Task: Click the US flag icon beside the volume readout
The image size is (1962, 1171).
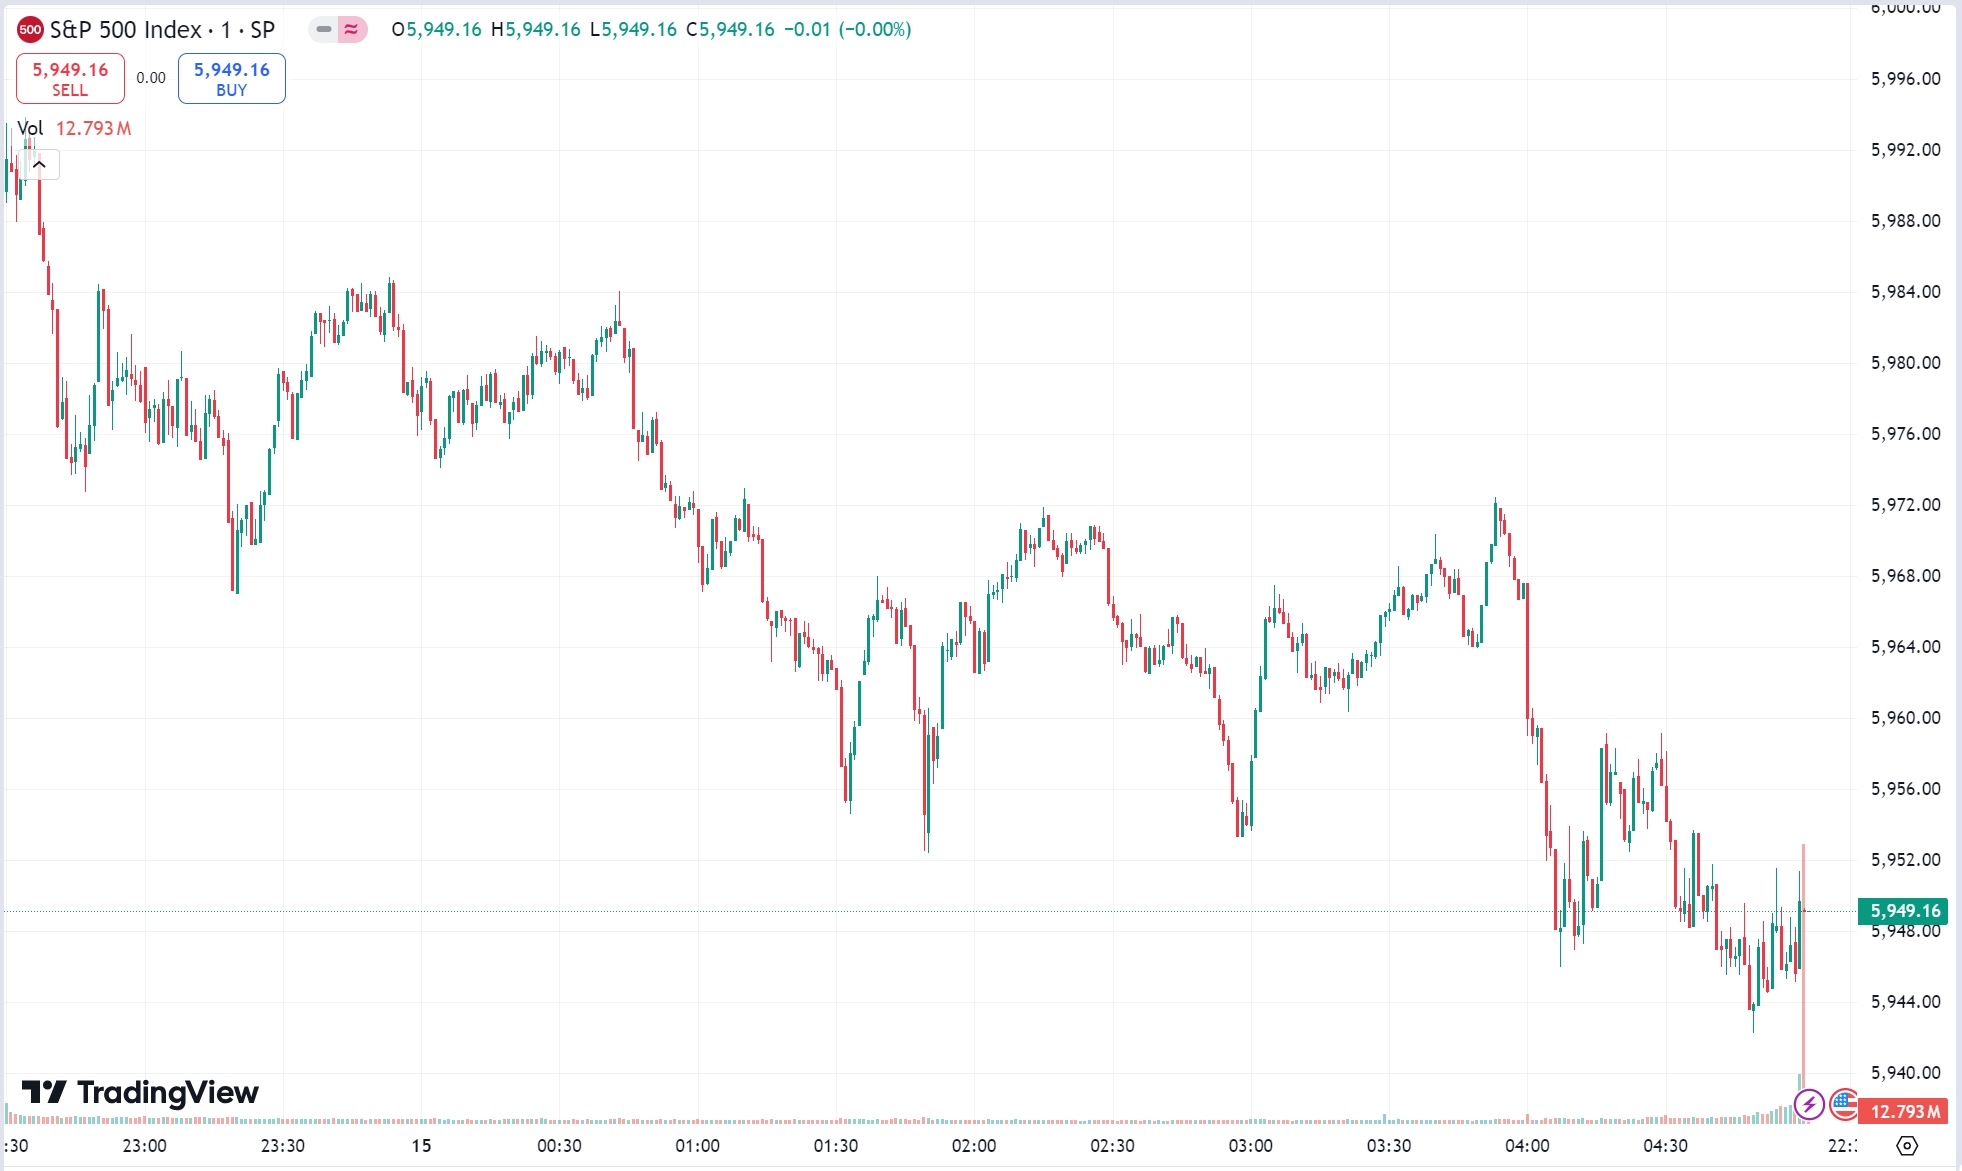Action: coord(1844,1106)
